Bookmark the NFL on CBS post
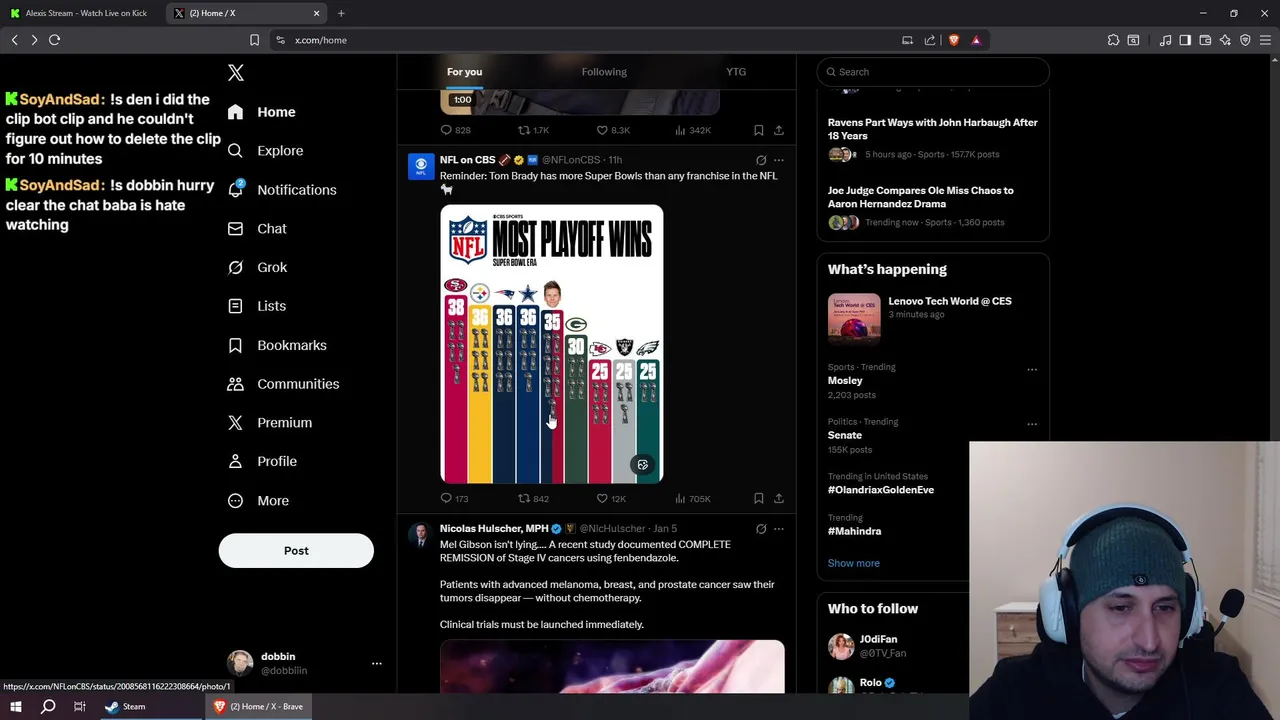Image resolution: width=1280 pixels, height=720 pixels. 759,498
